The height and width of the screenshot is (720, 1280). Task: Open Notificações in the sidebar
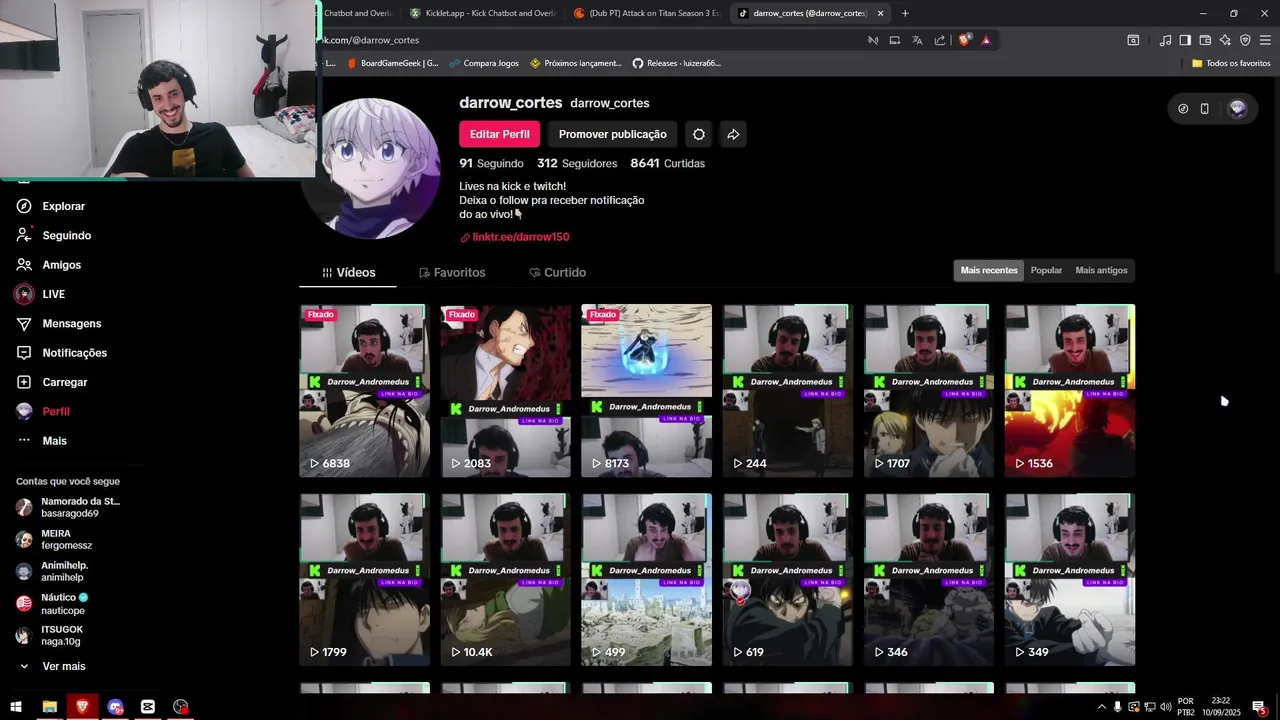74,353
